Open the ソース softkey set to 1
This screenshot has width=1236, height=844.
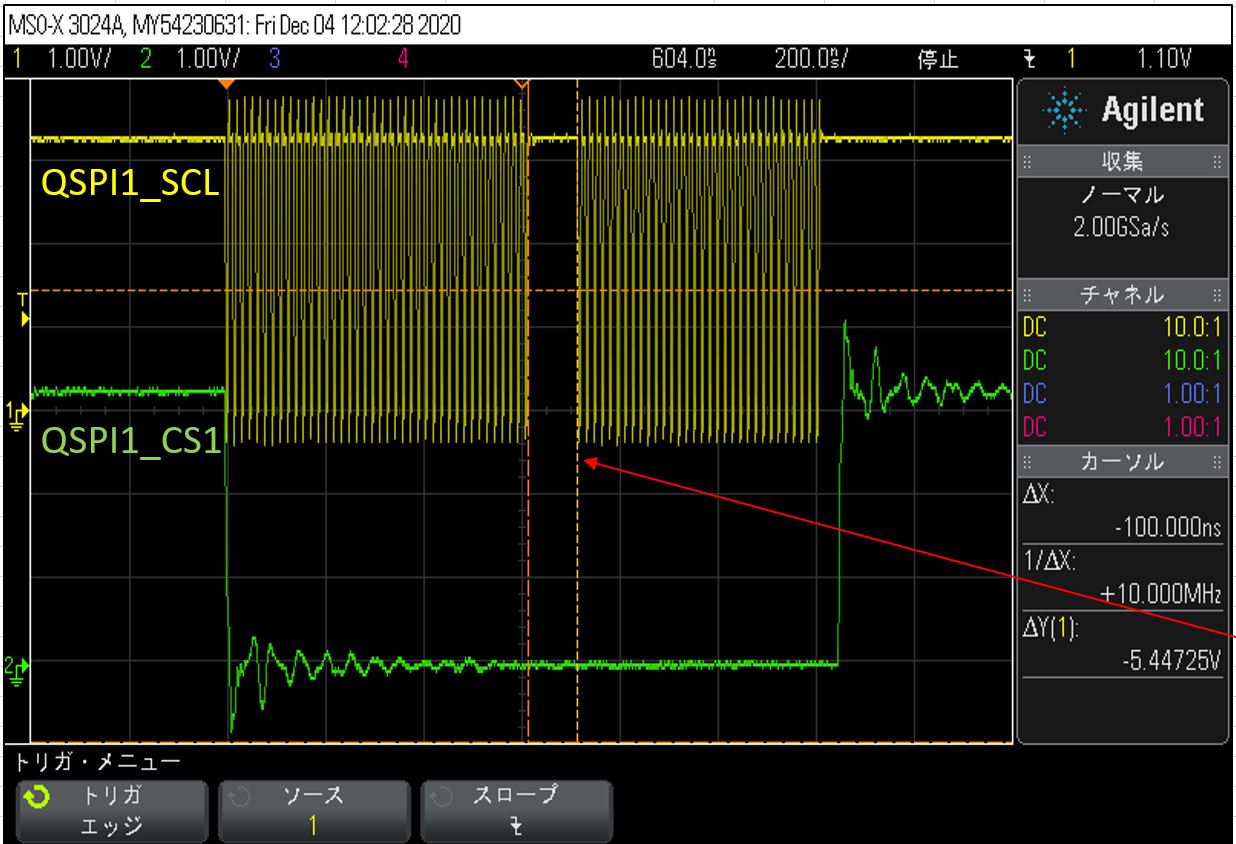(314, 811)
